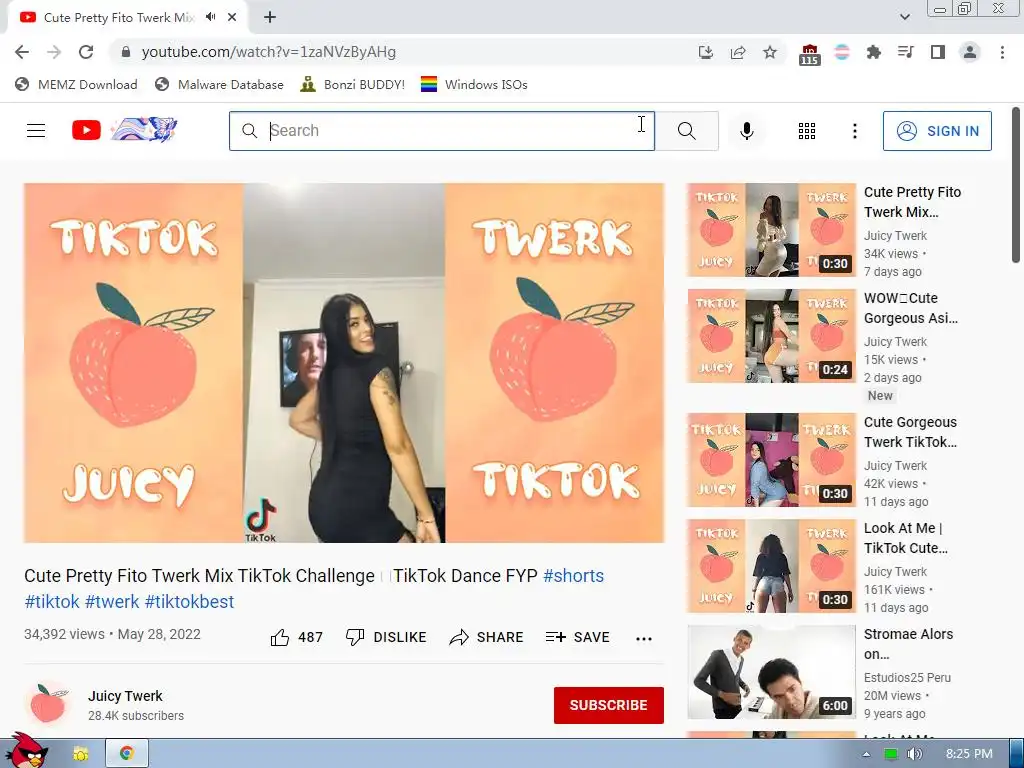Search with your voice microphone
Screen dimensions: 1024x768
[747, 131]
